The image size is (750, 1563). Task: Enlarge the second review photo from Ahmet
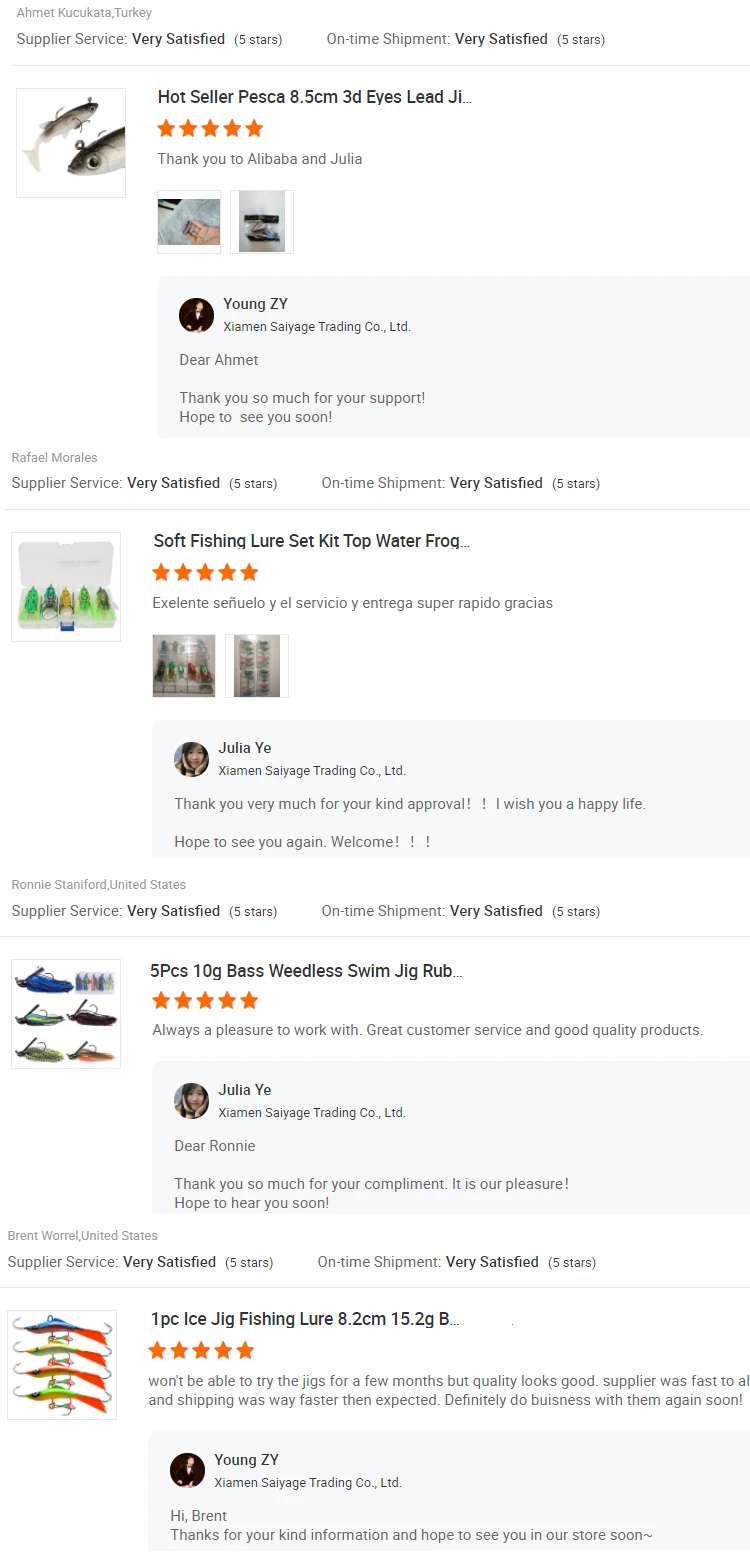click(262, 222)
